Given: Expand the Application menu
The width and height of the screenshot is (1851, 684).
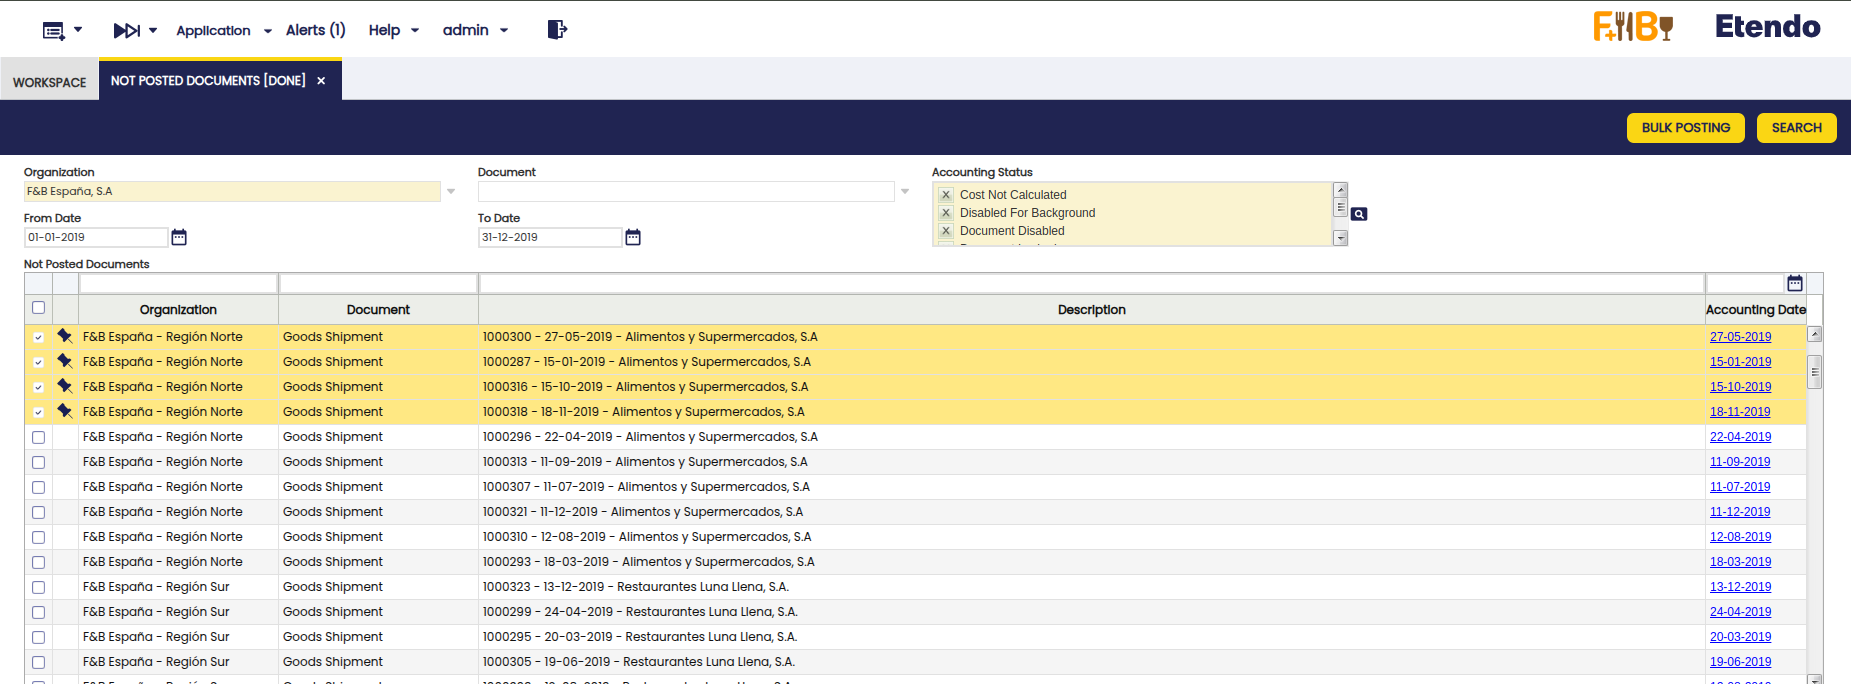Looking at the screenshot, I should 224,30.
